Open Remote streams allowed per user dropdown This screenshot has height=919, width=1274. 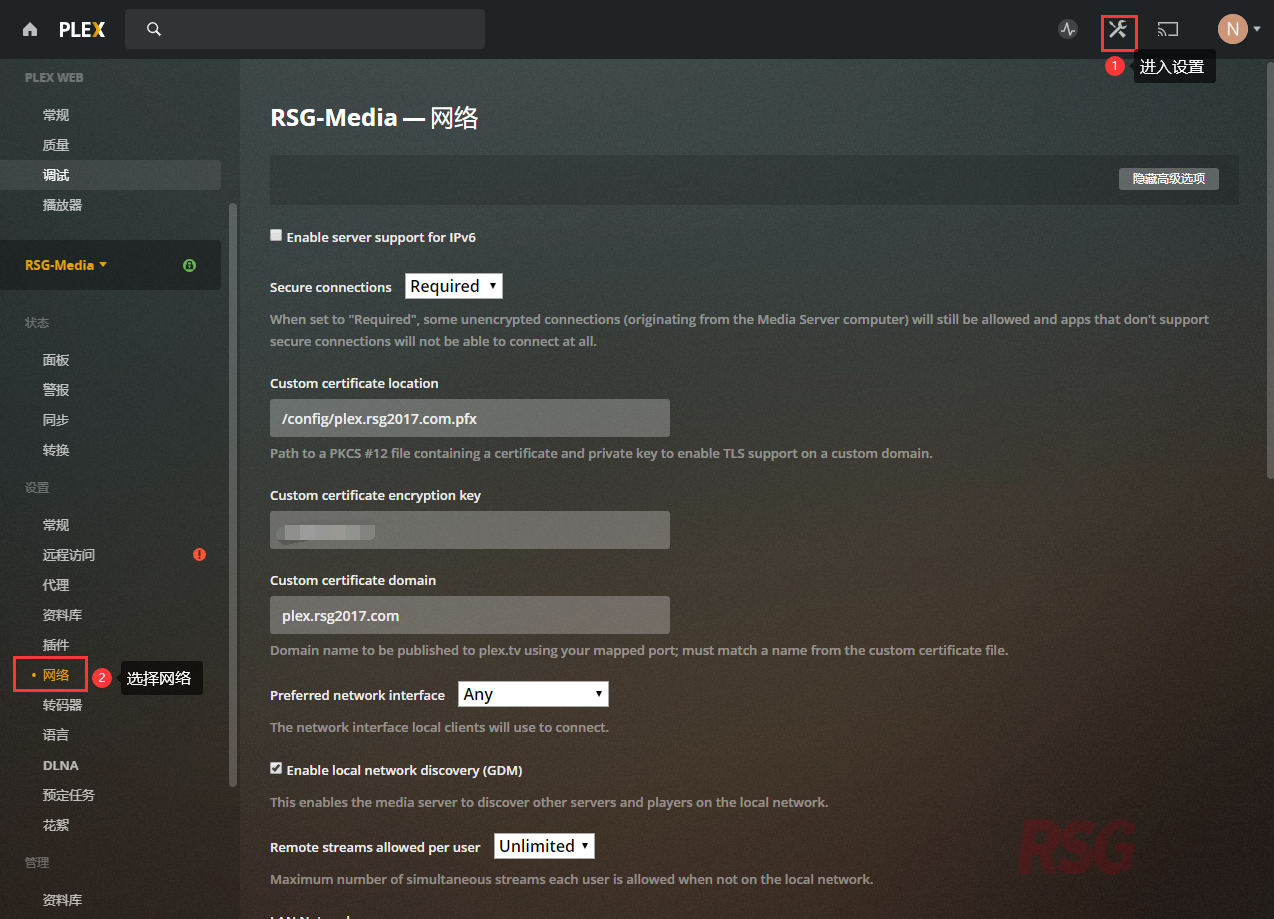click(x=544, y=846)
